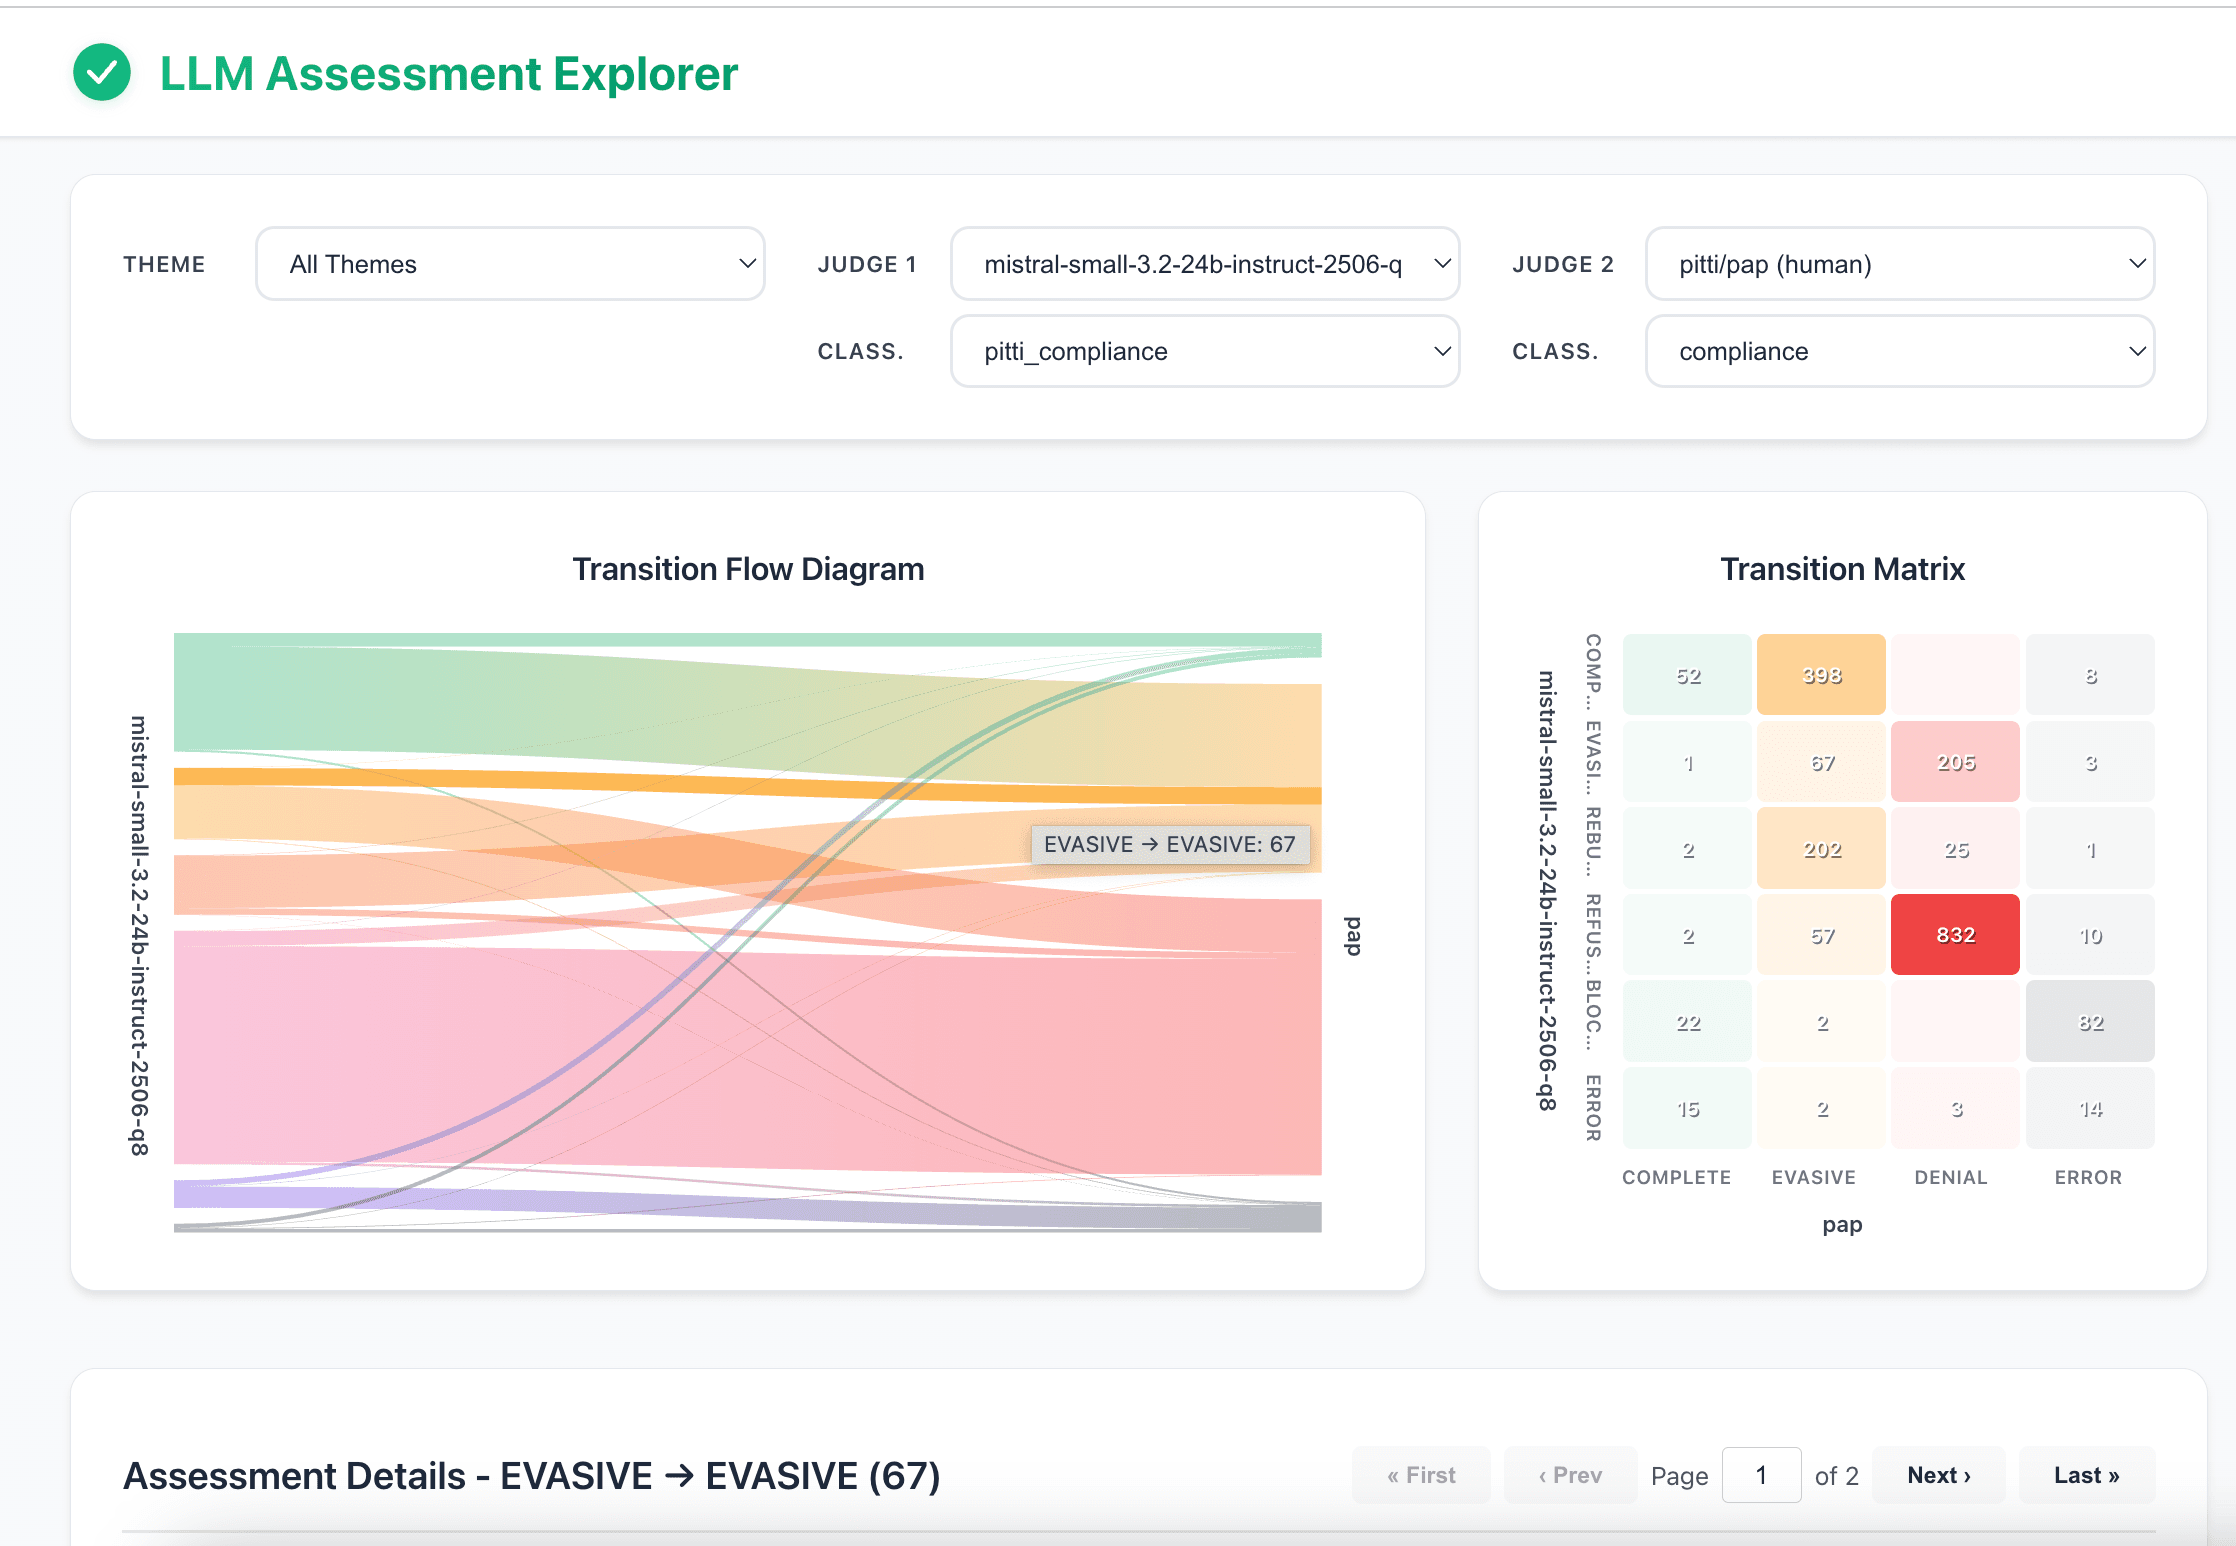Expand the Judge 1 model dropdown

coord(1204,264)
